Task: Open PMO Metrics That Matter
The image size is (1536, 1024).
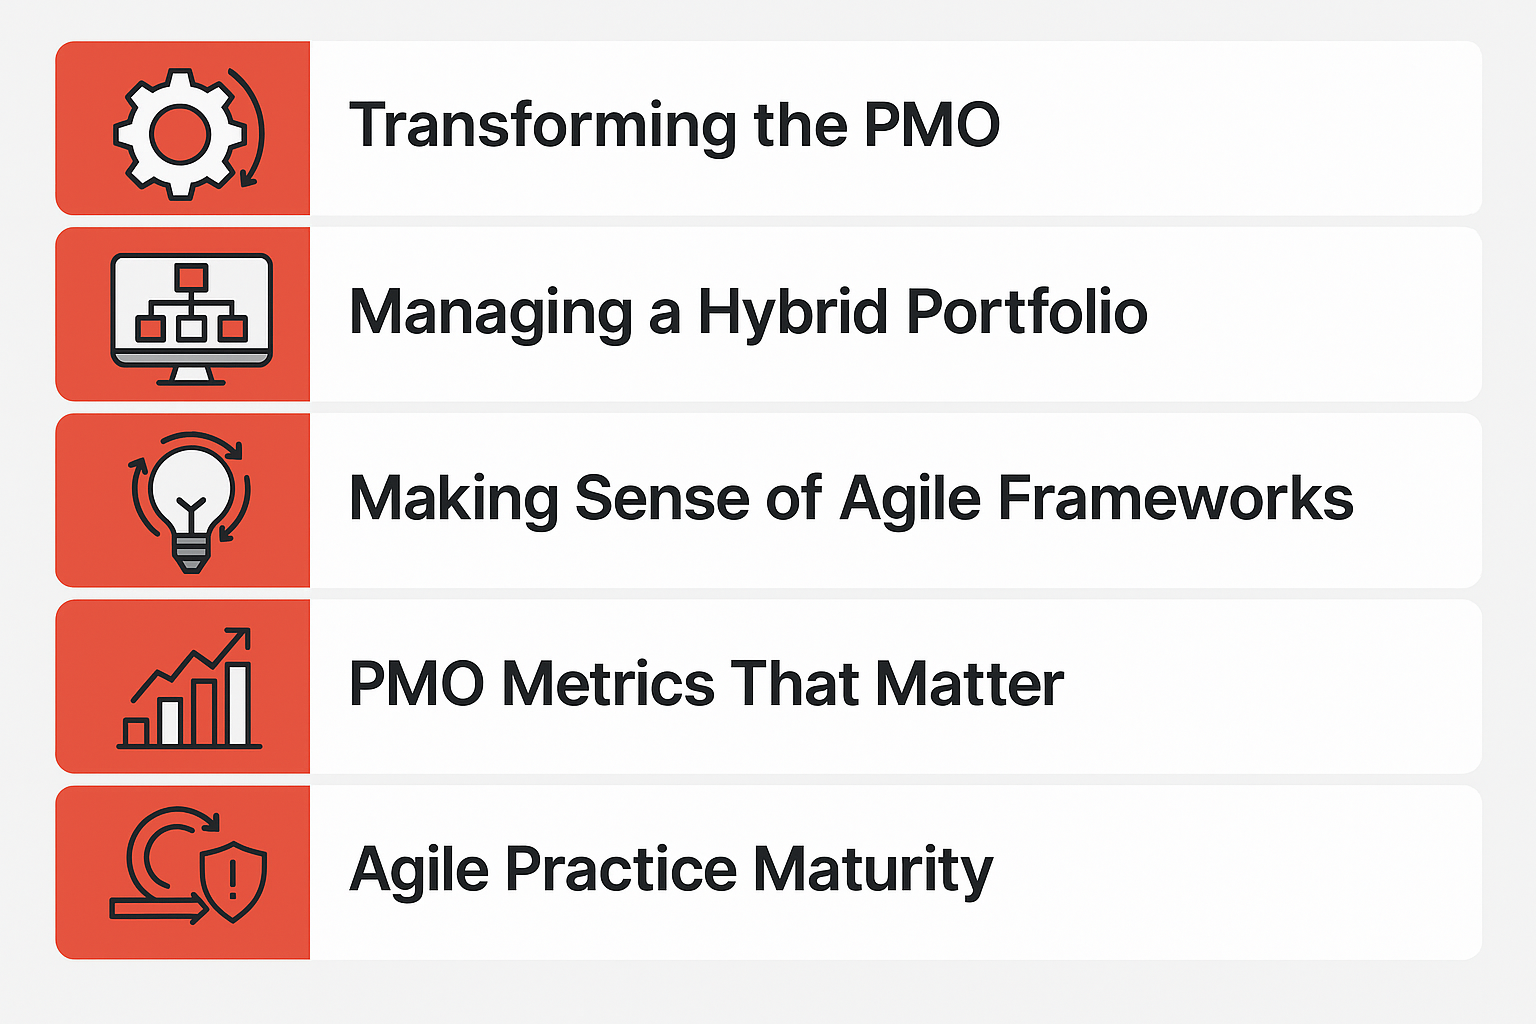Action: tap(706, 684)
